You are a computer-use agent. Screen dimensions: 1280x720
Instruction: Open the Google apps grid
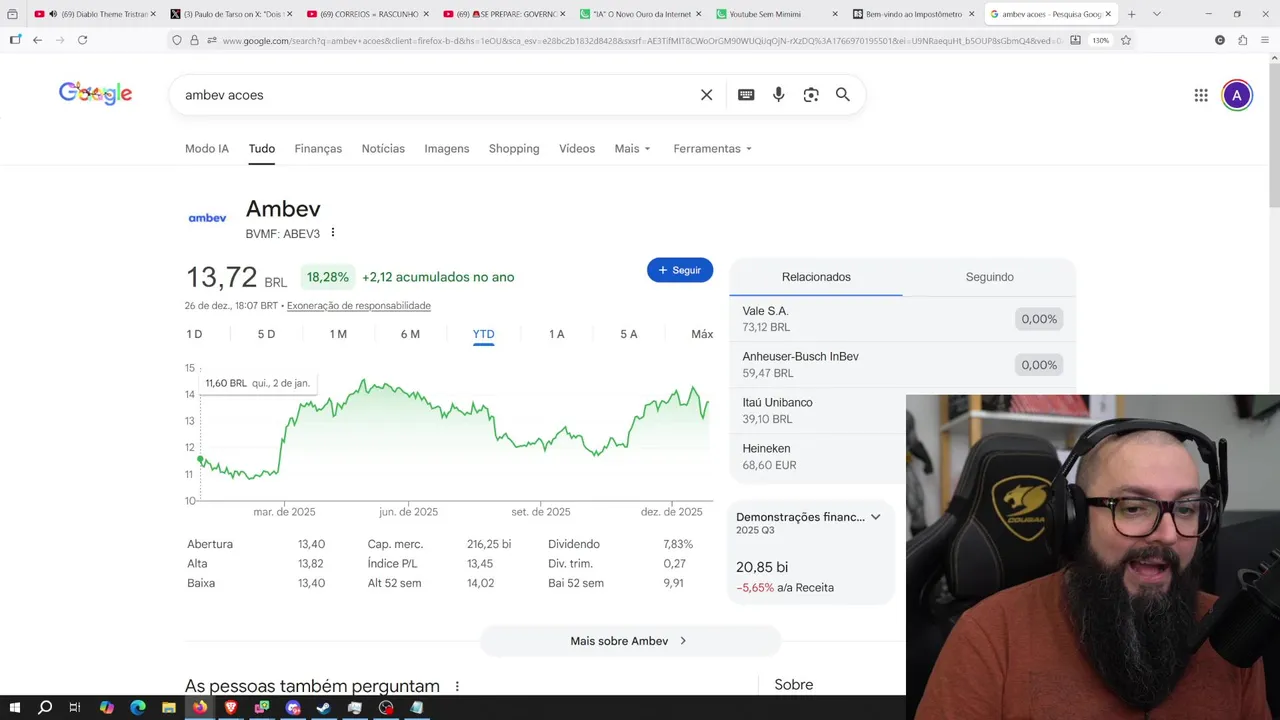[x=1201, y=95]
